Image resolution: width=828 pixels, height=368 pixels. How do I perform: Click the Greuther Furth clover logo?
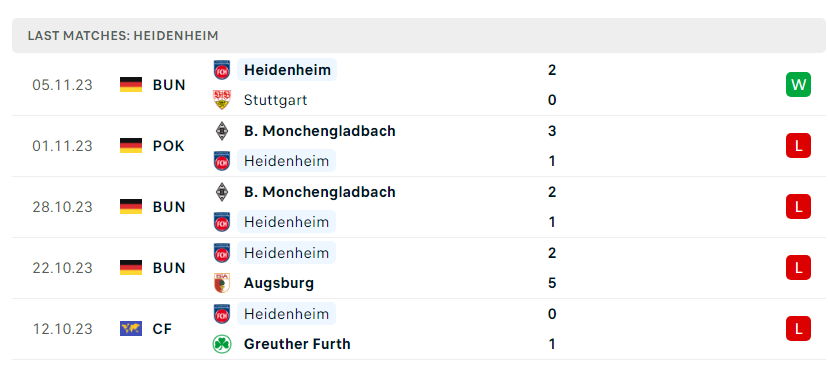(x=222, y=344)
